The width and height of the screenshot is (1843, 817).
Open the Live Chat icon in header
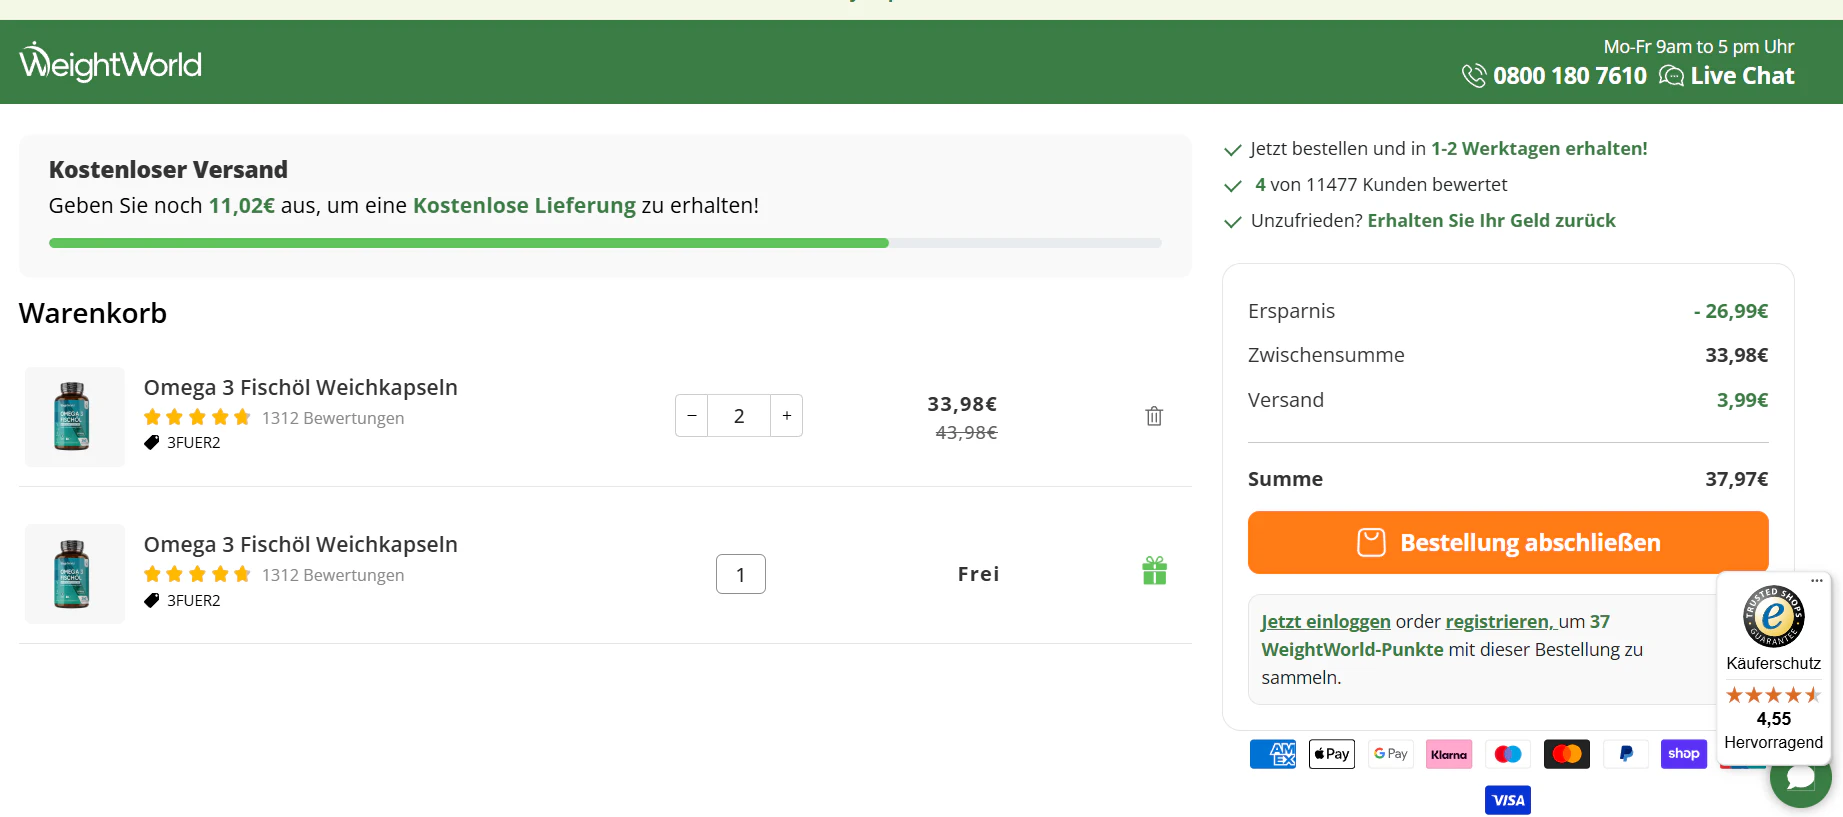click(1671, 76)
